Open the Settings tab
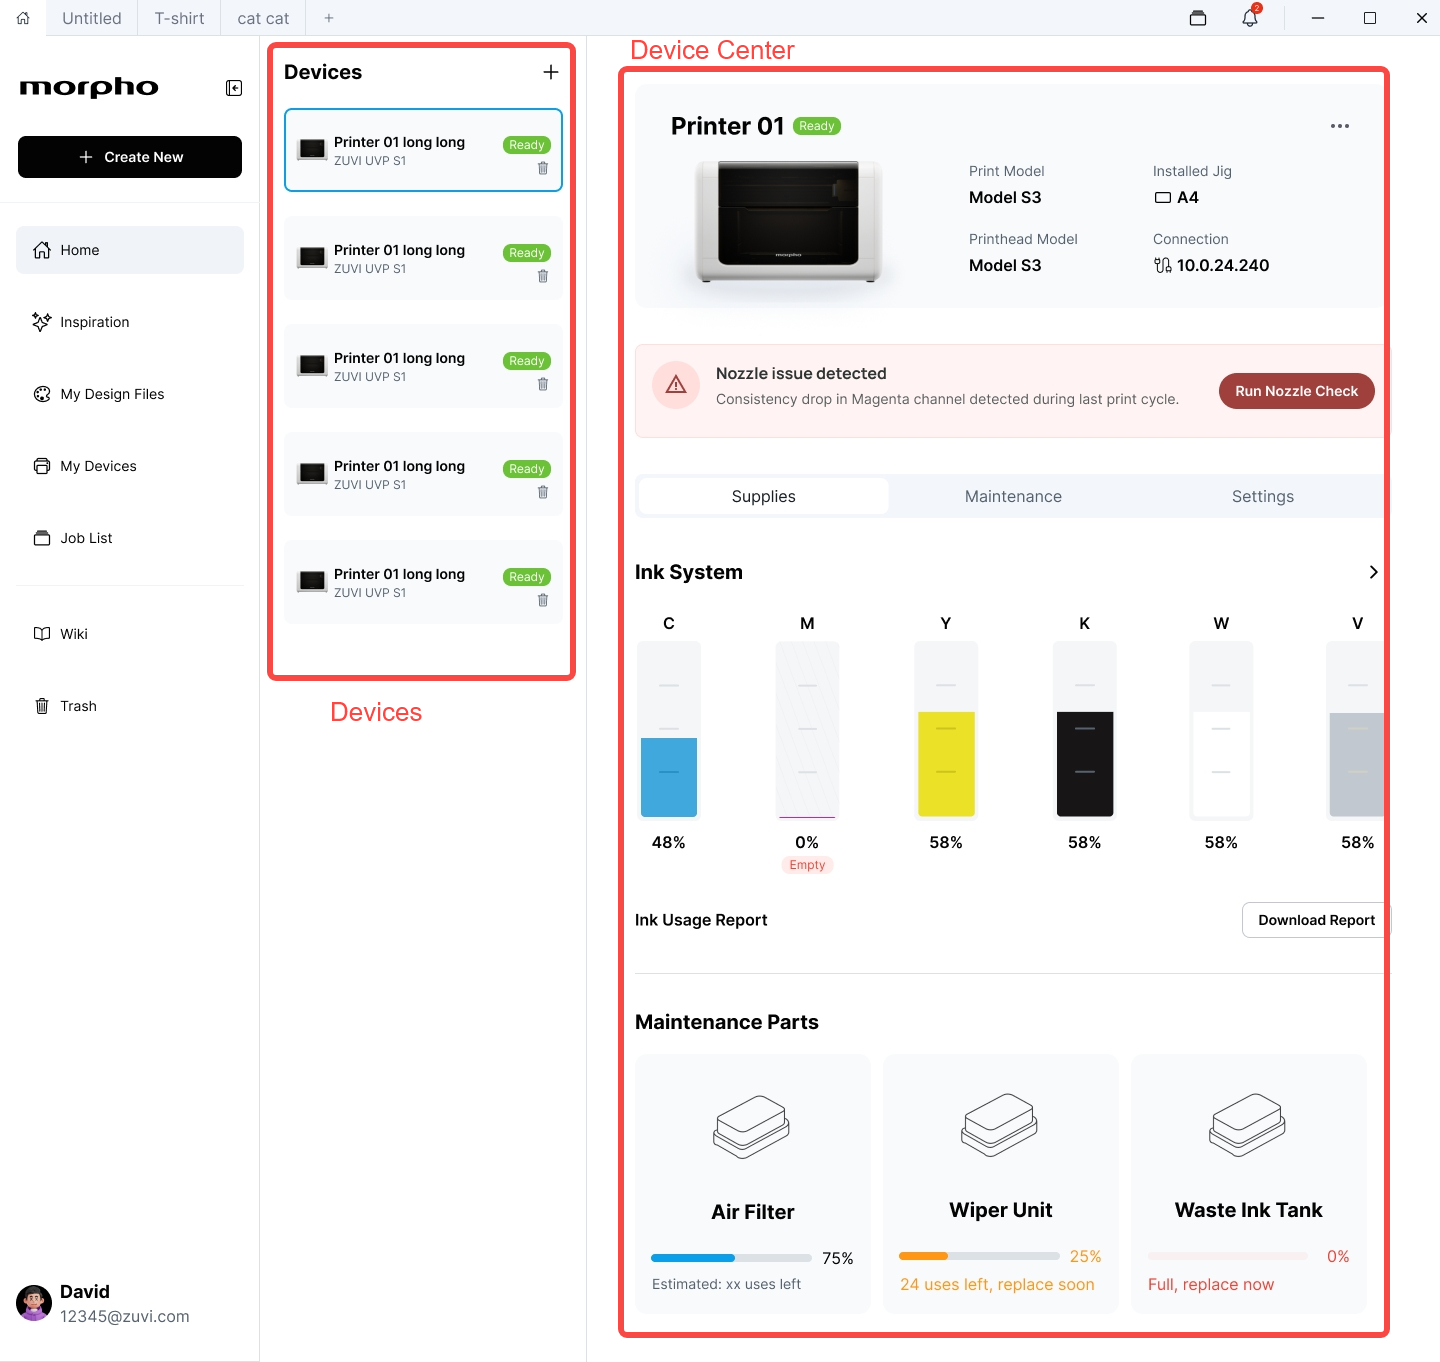 click(x=1263, y=496)
